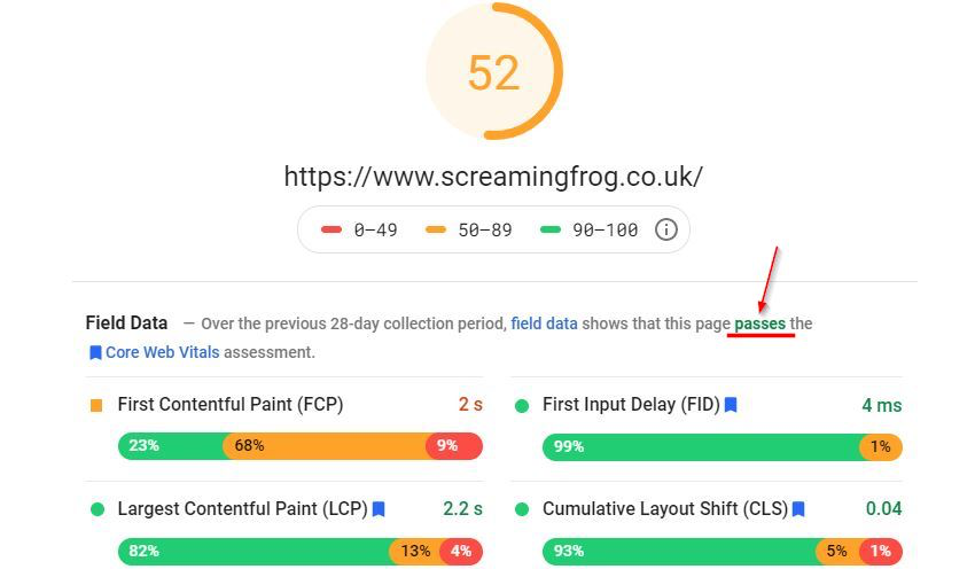The height and width of the screenshot is (577, 977).
Task: Open the Core Web Vitals link
Action: [x=162, y=353]
